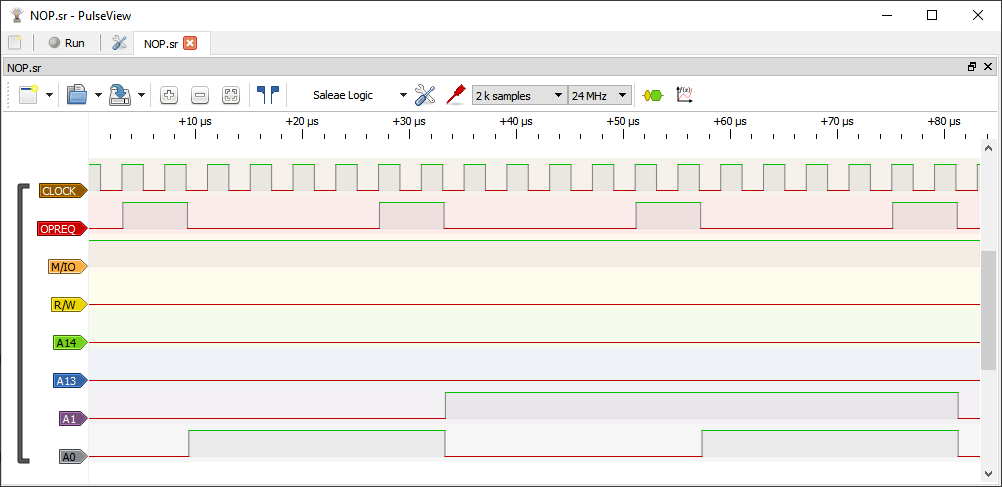Open the settings wrench icon in top bar
1002x487 pixels.
point(119,43)
